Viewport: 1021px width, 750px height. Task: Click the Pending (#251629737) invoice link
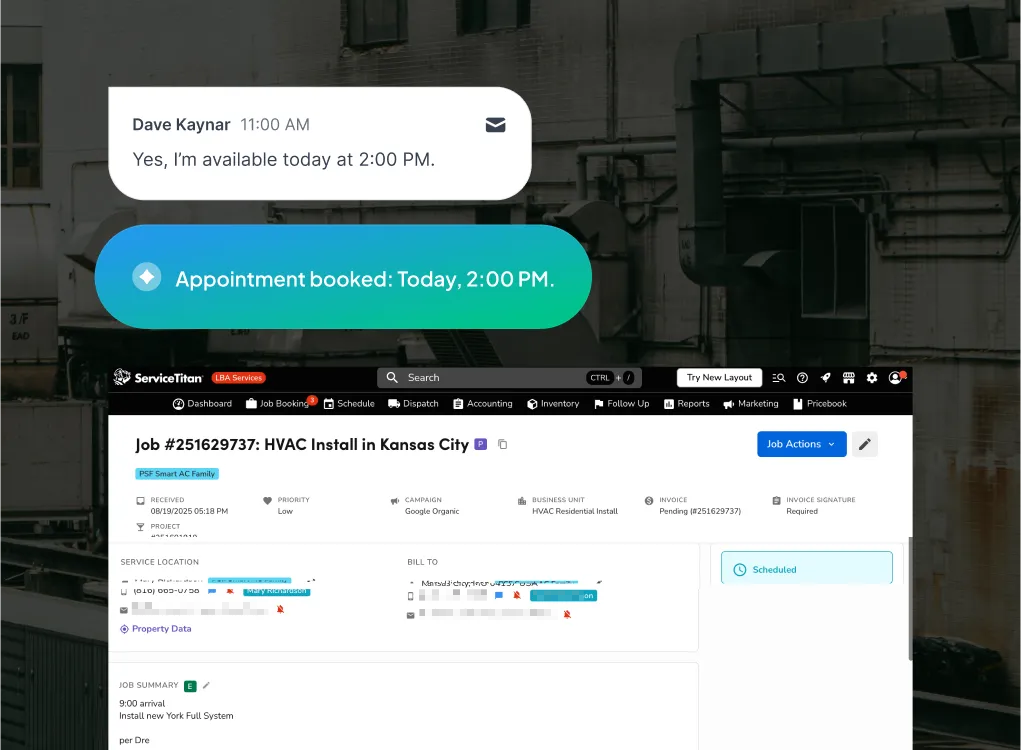(700, 511)
